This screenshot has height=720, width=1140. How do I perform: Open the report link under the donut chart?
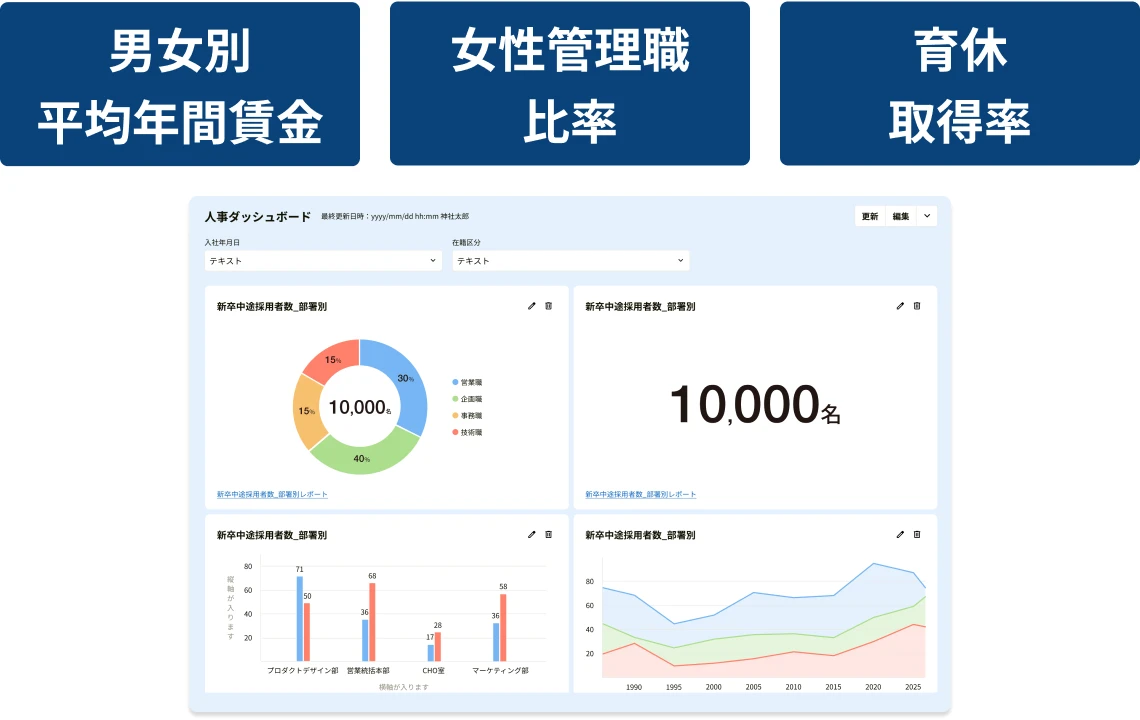272,495
